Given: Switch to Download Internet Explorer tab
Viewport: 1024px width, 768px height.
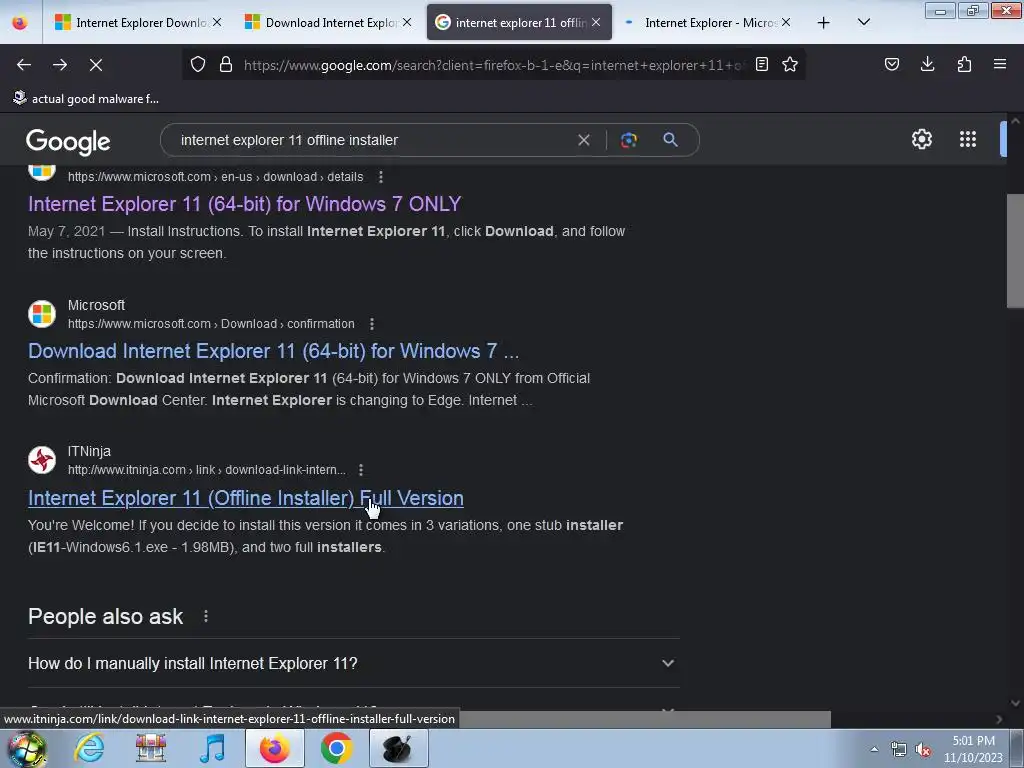Looking at the screenshot, I should coord(328,22).
